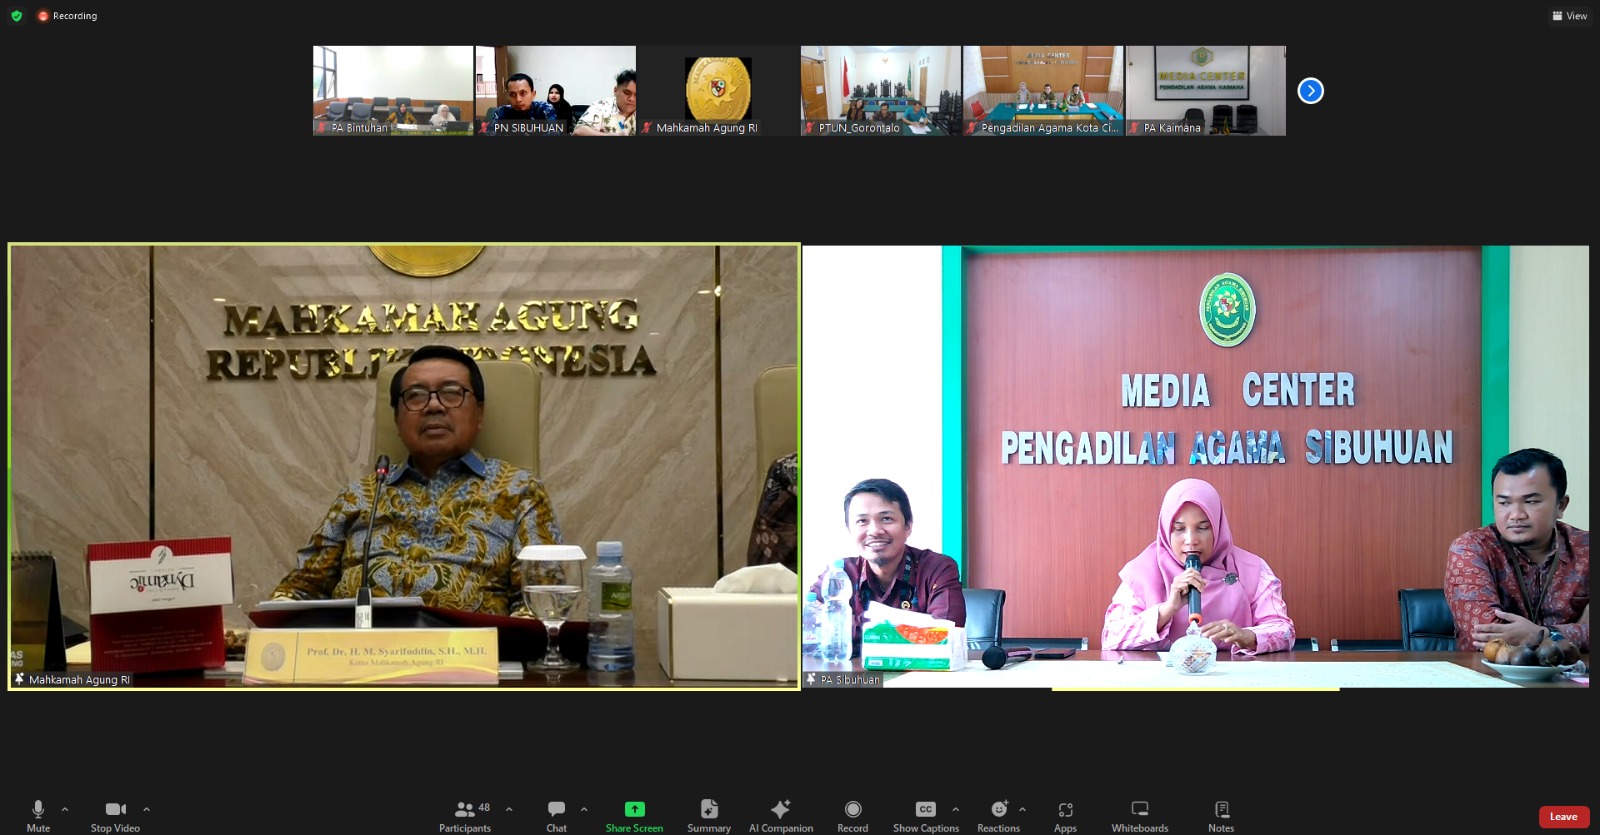The width and height of the screenshot is (1600, 835).
Task: Open audio settings caret next to Mute
Action: click(x=65, y=809)
